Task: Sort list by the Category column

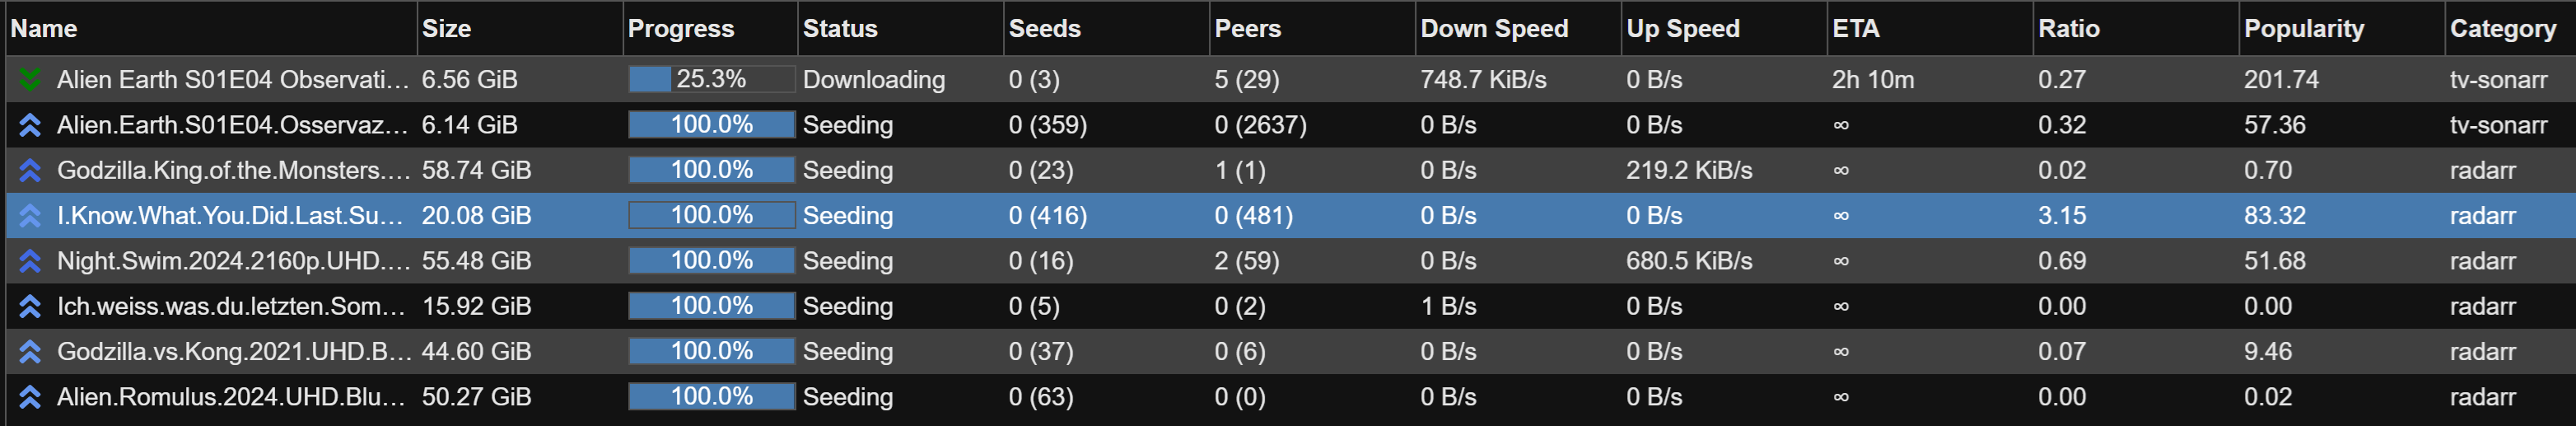Action: [x=2502, y=28]
